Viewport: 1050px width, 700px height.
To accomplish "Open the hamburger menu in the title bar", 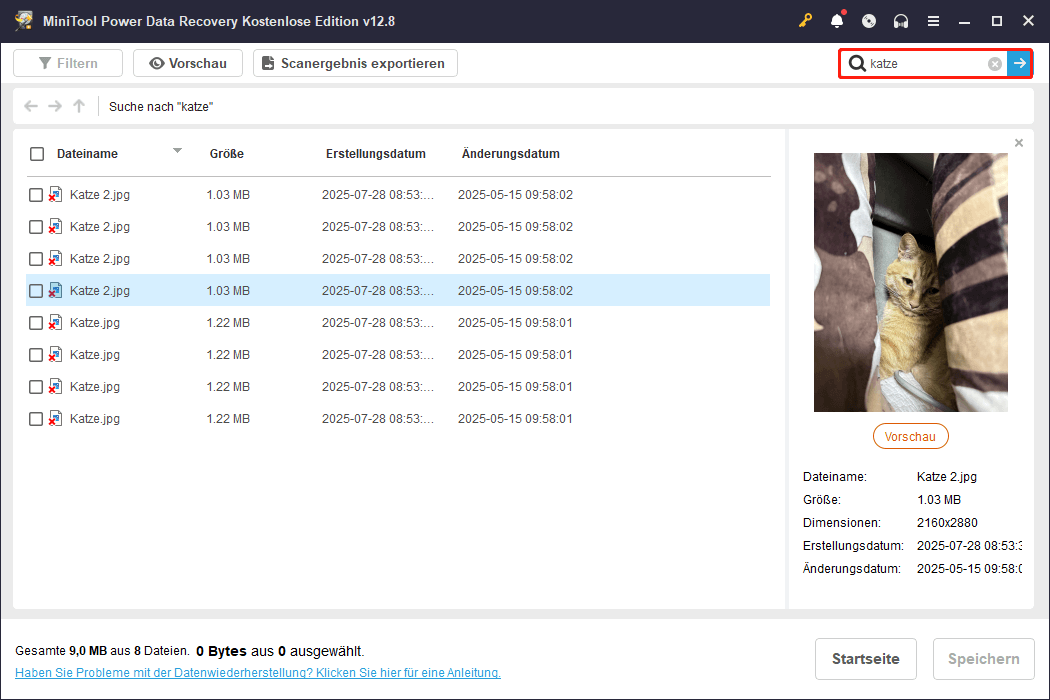I will coord(933,20).
